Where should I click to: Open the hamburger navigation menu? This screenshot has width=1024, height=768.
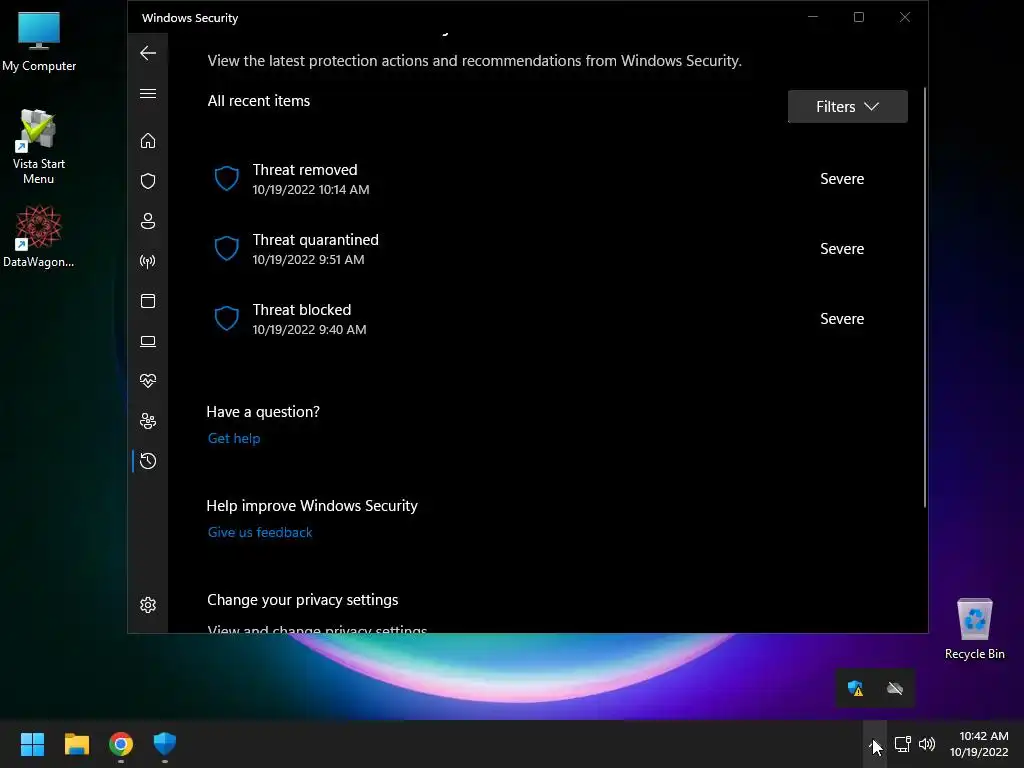[148, 93]
